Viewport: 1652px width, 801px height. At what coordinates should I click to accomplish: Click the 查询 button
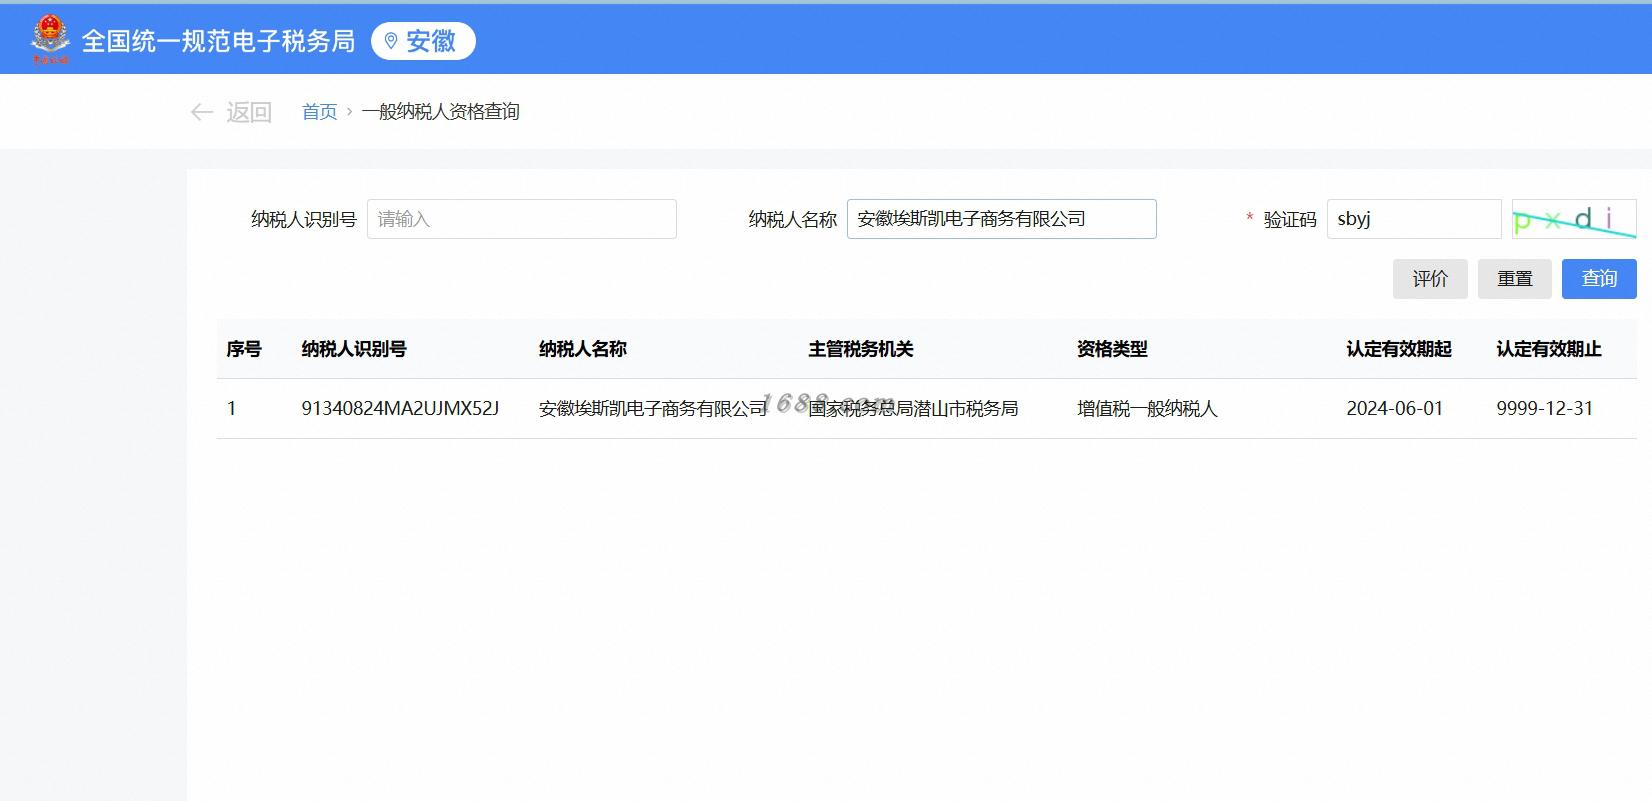[x=1599, y=279]
